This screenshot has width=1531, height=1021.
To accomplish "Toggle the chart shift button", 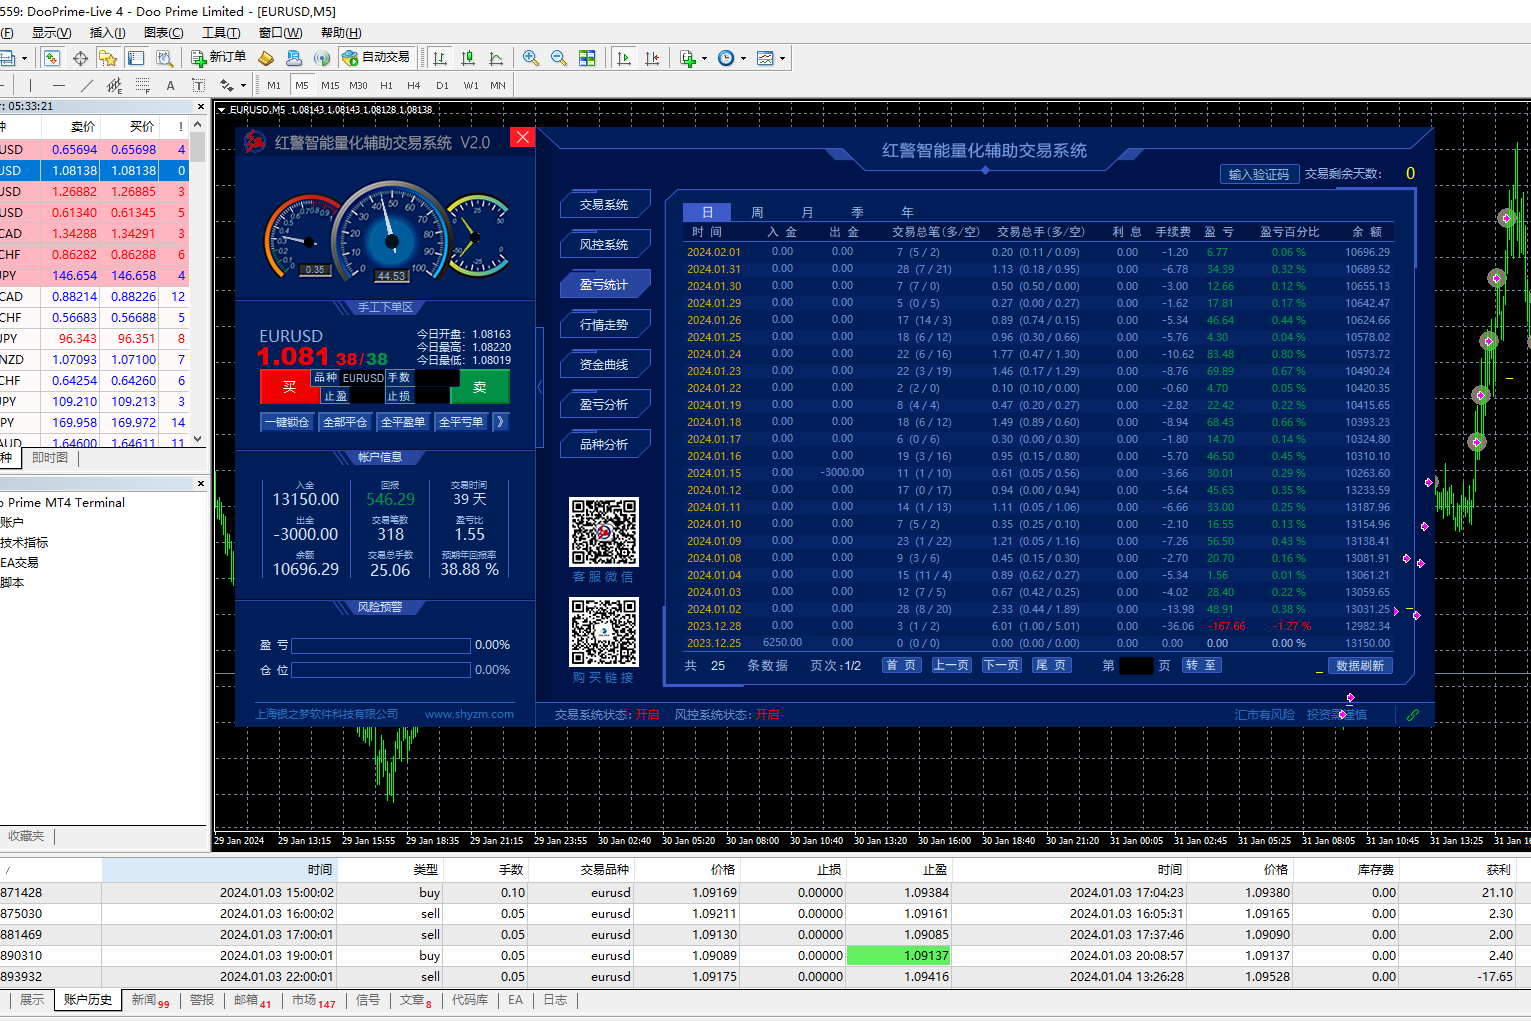I will (x=652, y=58).
